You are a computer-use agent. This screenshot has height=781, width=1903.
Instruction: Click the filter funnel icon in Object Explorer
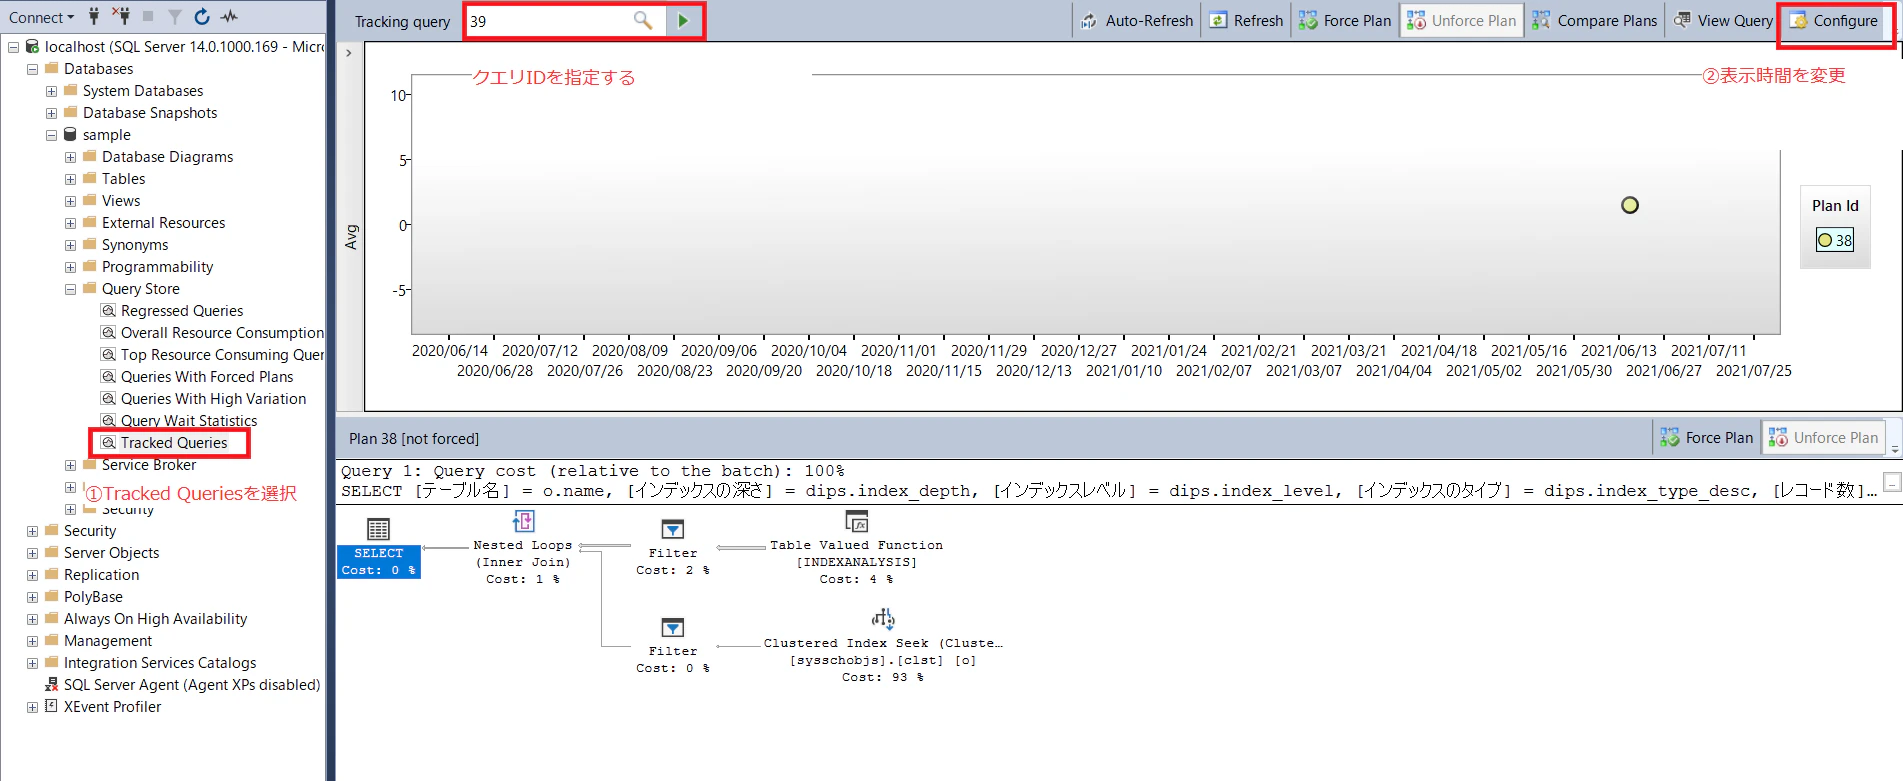(x=175, y=17)
